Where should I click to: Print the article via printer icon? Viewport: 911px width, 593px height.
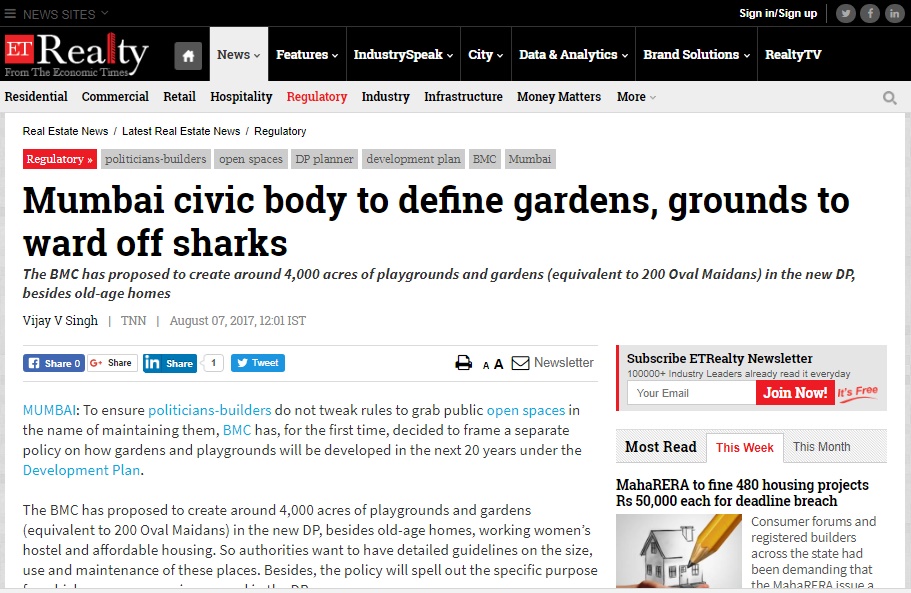[x=464, y=363]
